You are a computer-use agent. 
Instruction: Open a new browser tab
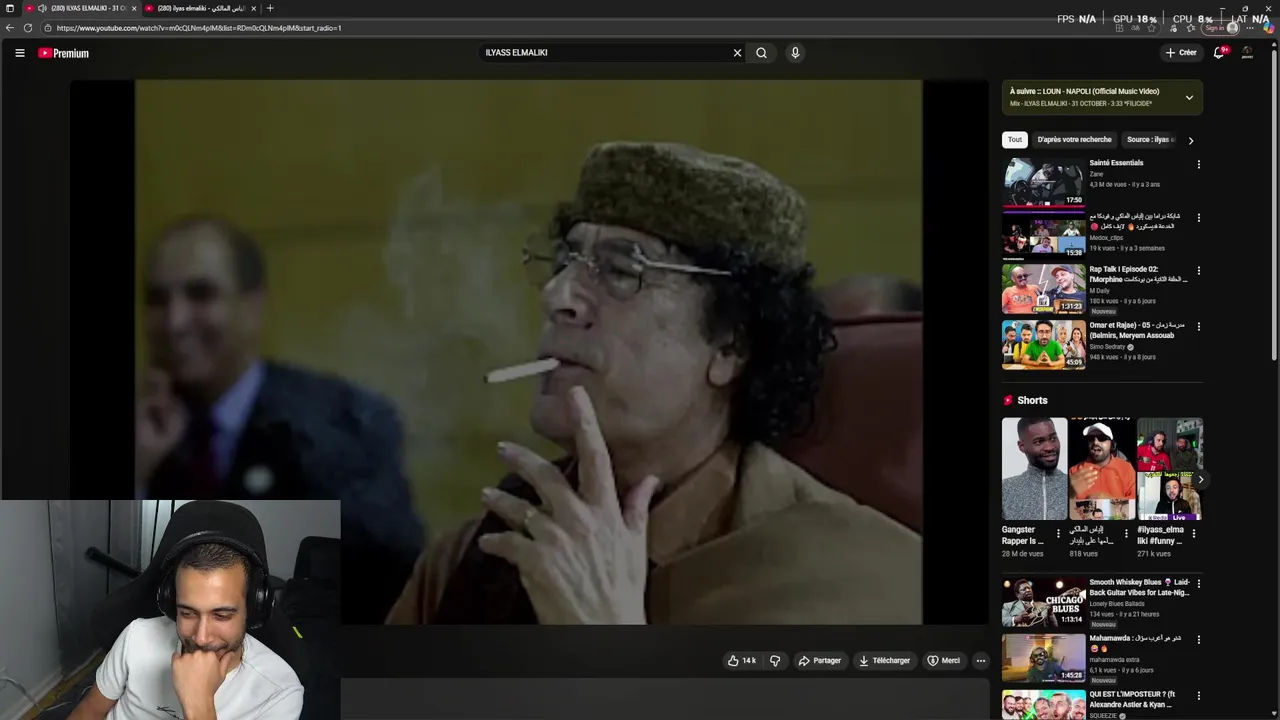tap(270, 8)
